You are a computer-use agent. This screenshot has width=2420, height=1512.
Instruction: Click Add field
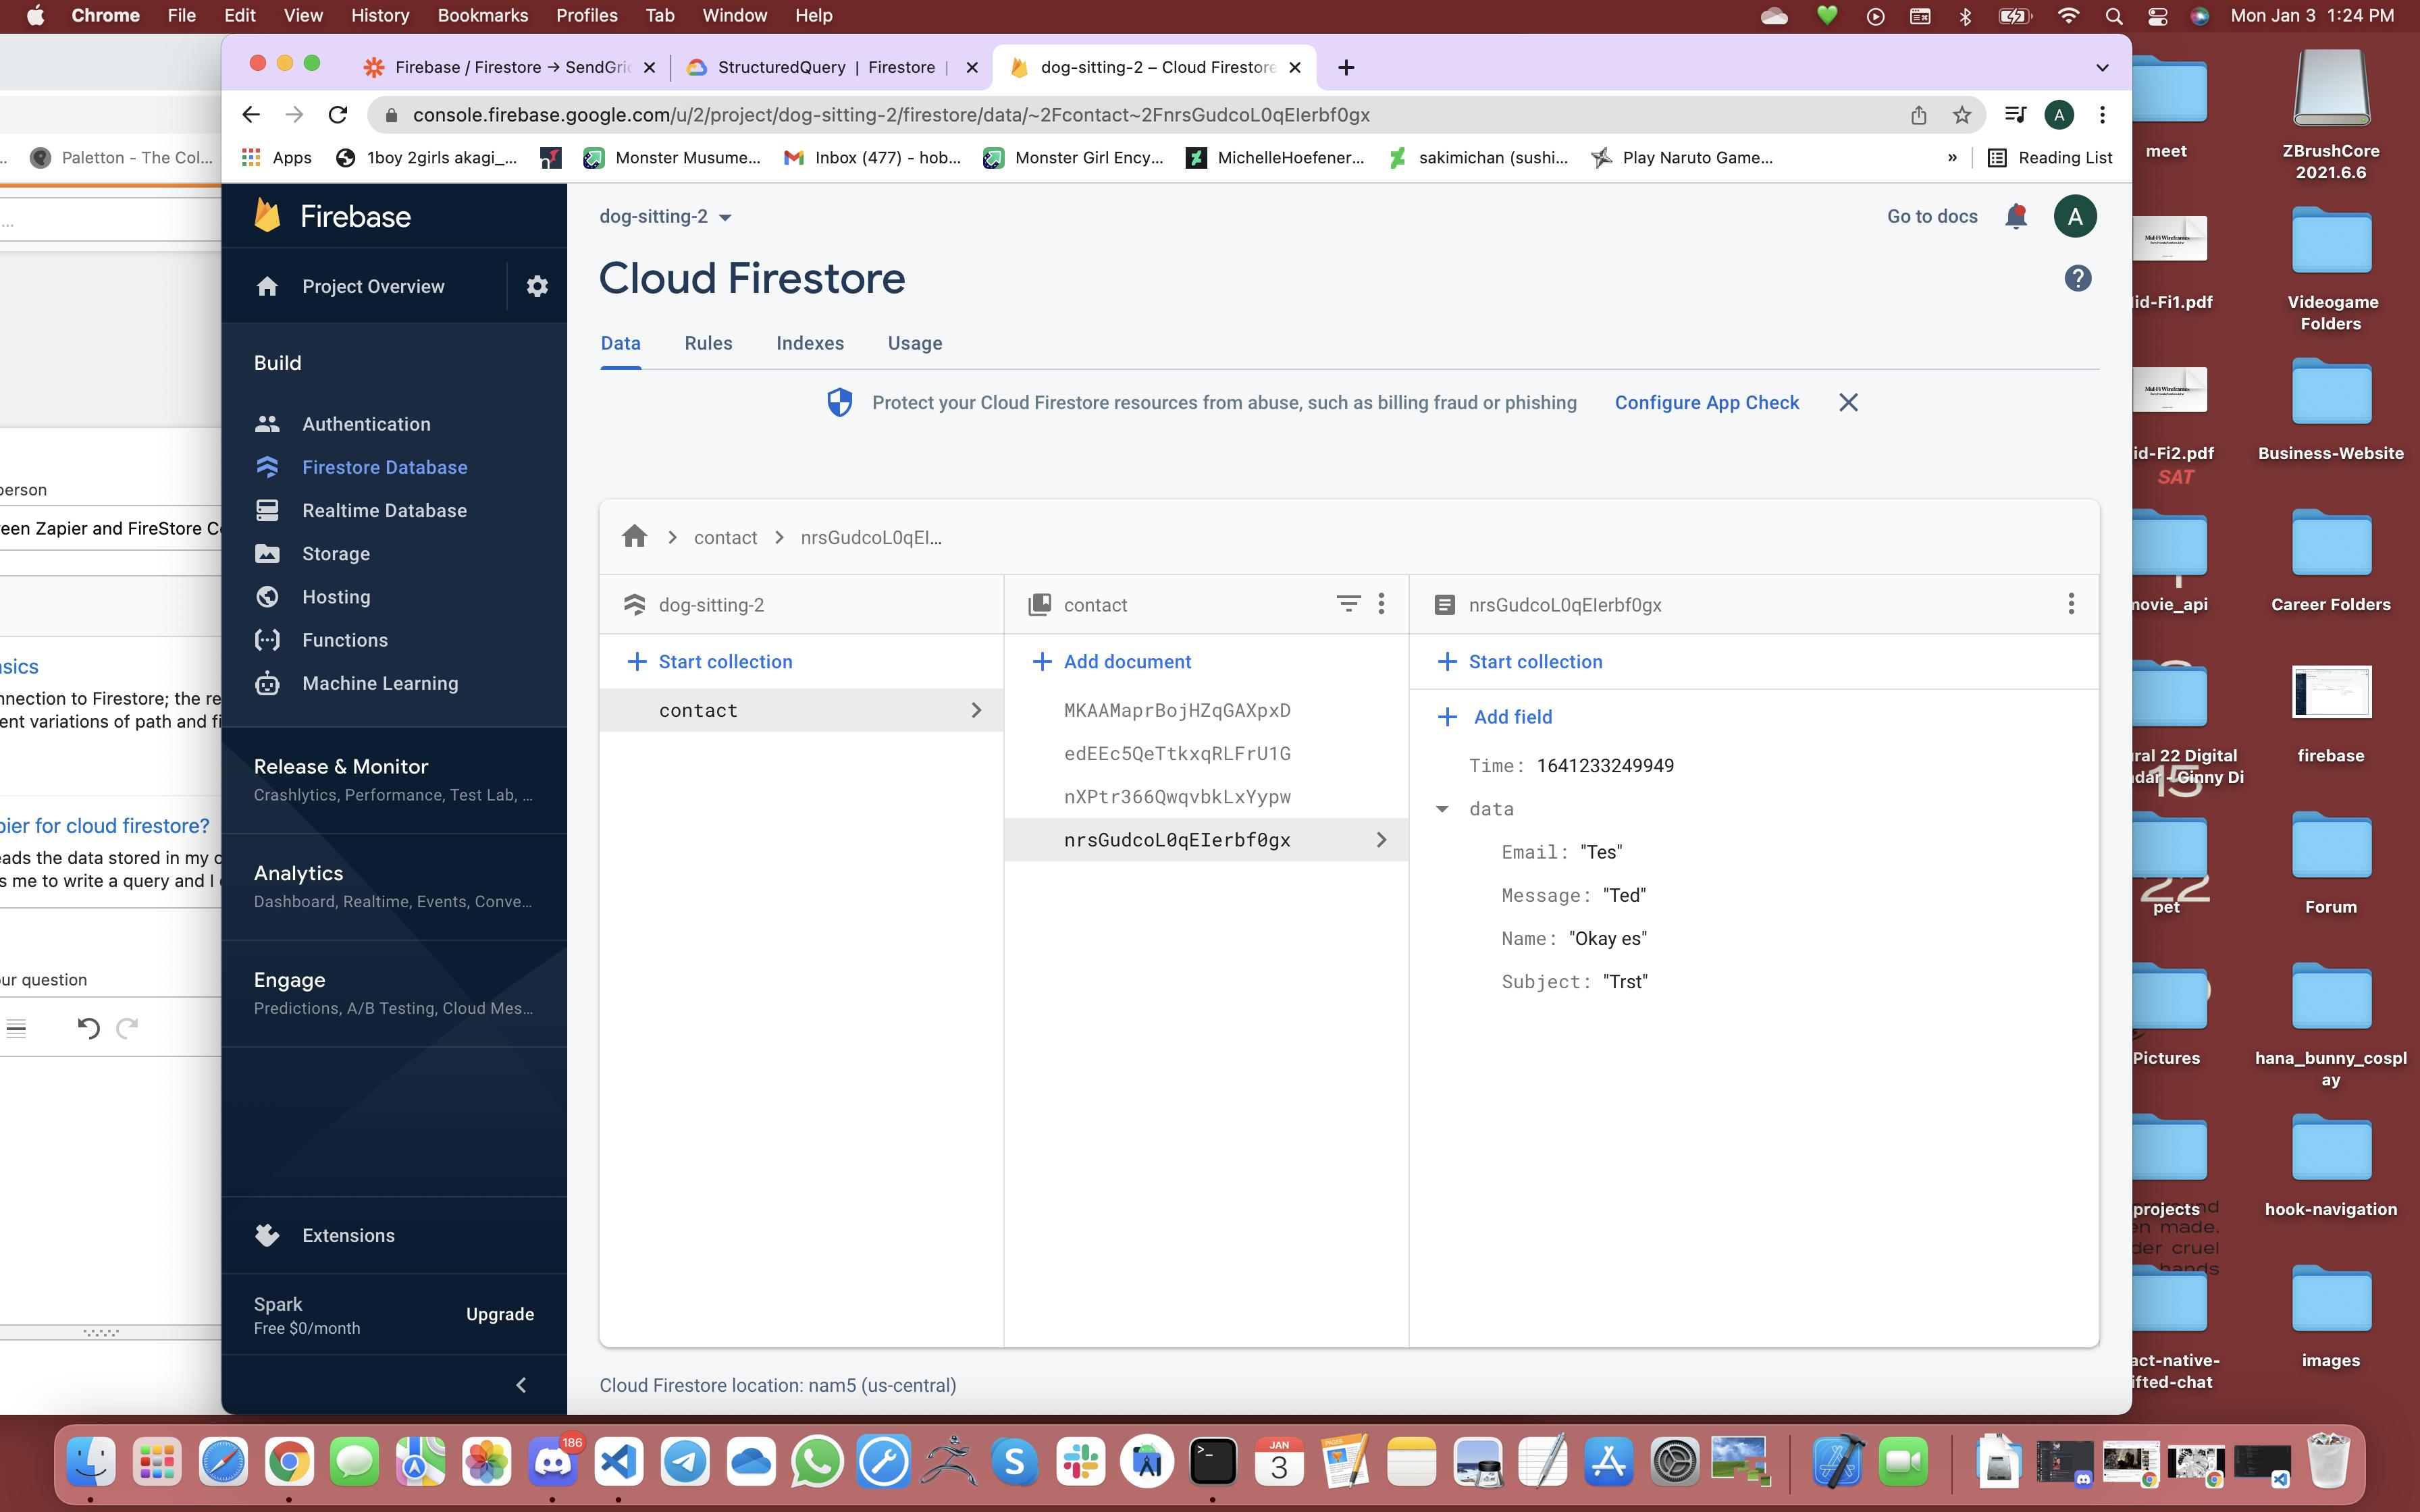coord(1494,717)
